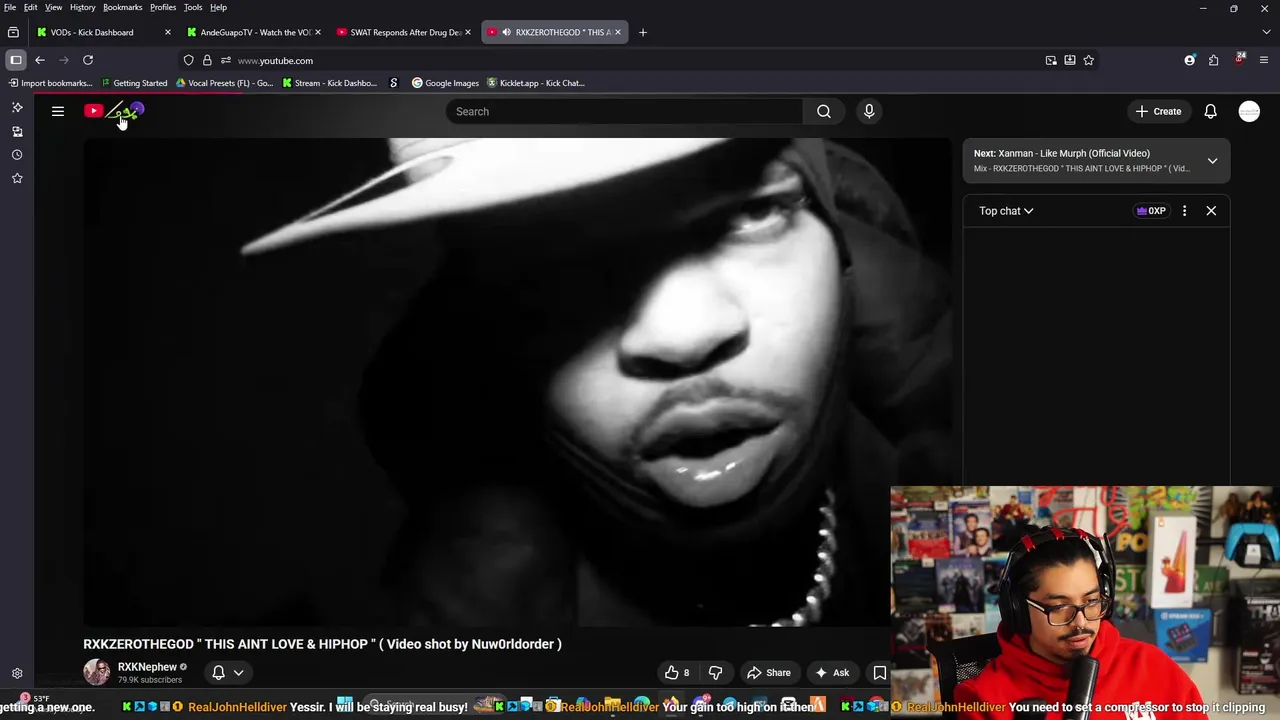
Task: Share the video
Action: pos(769,673)
